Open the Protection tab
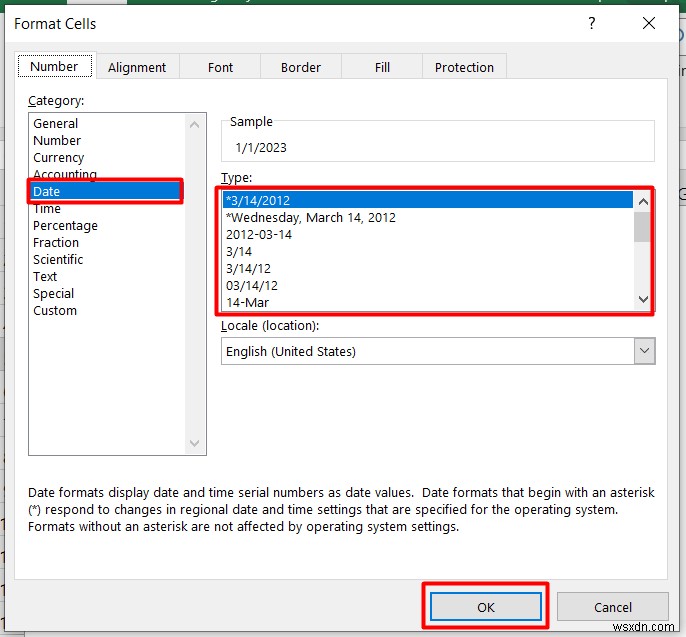 [x=464, y=67]
